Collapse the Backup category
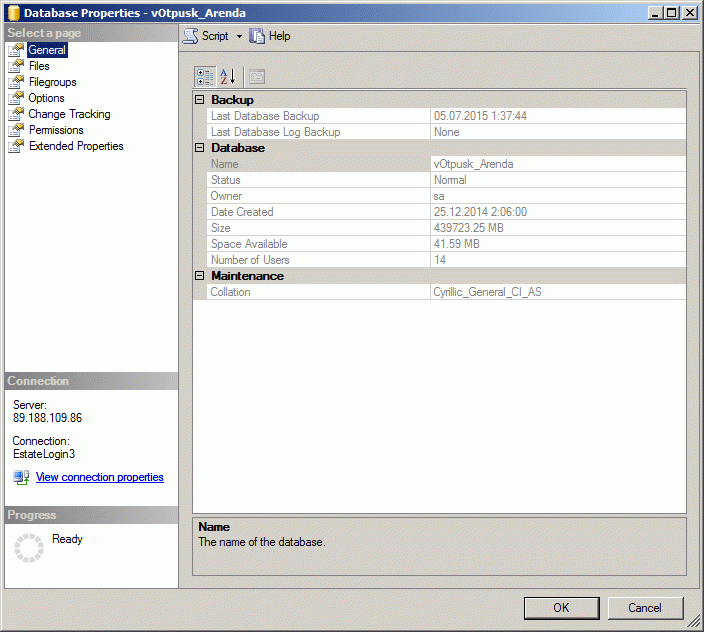The width and height of the screenshot is (704, 632). 200,100
